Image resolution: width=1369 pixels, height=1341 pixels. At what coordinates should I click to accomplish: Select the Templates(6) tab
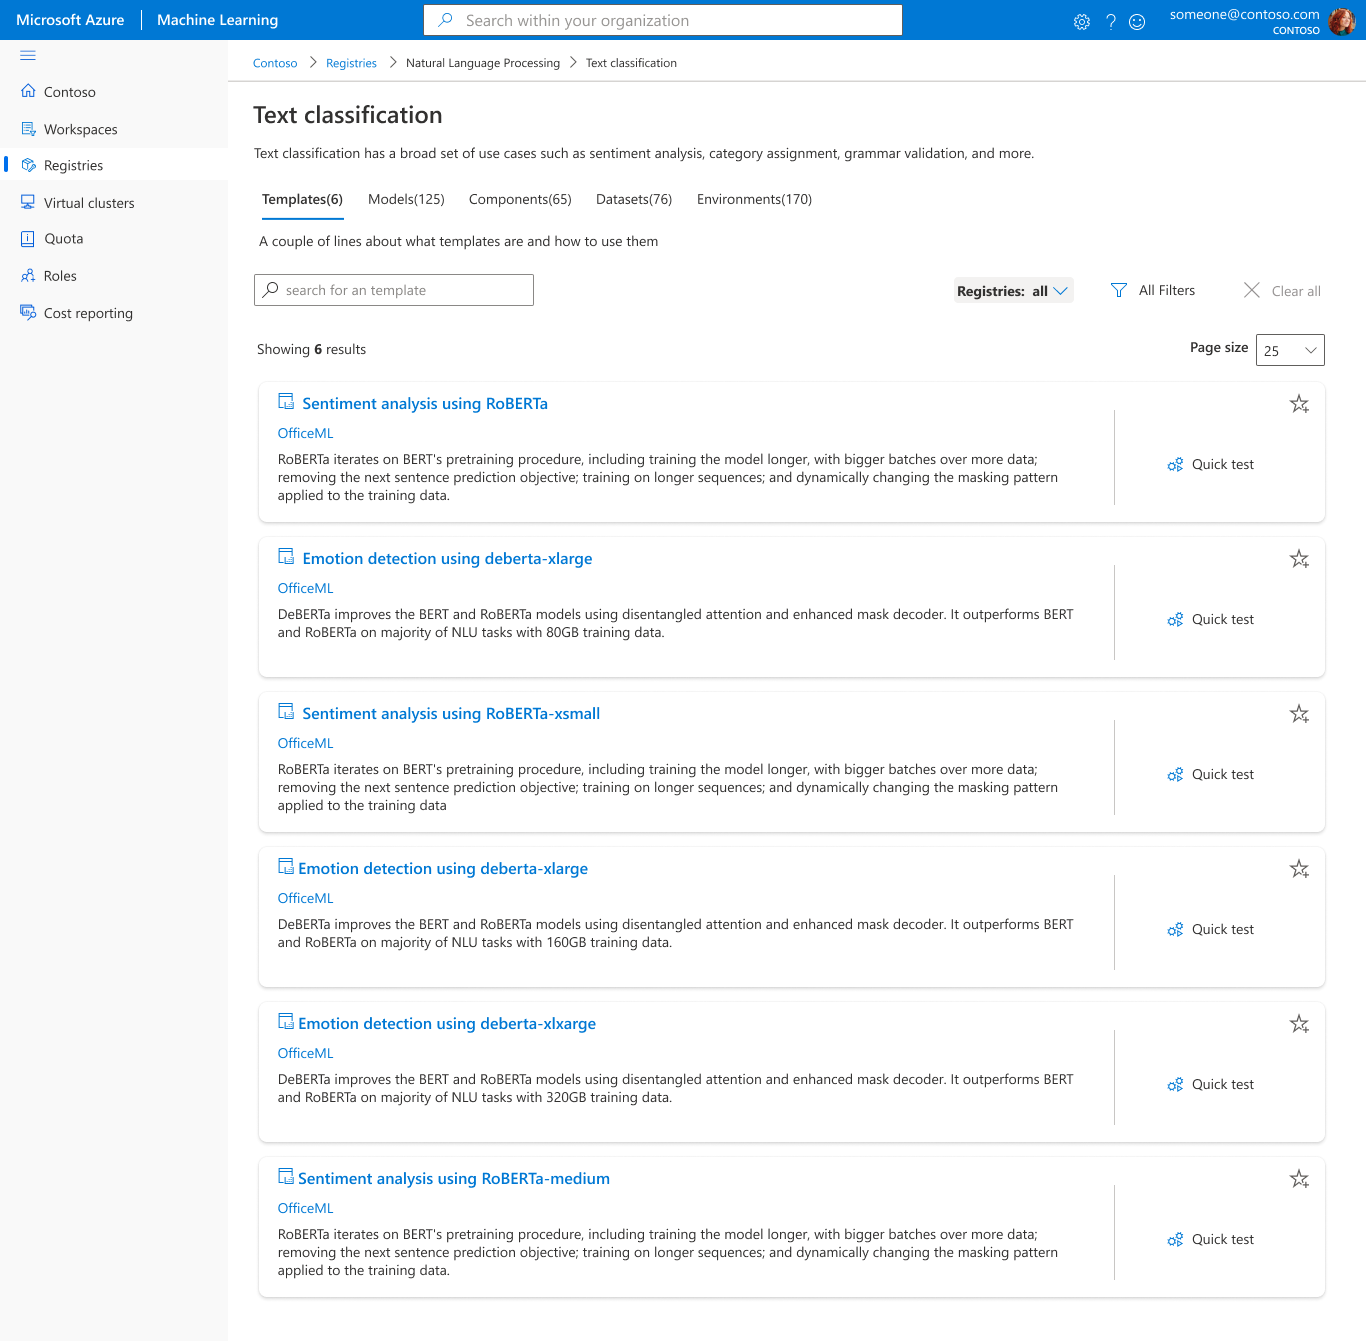click(x=302, y=200)
